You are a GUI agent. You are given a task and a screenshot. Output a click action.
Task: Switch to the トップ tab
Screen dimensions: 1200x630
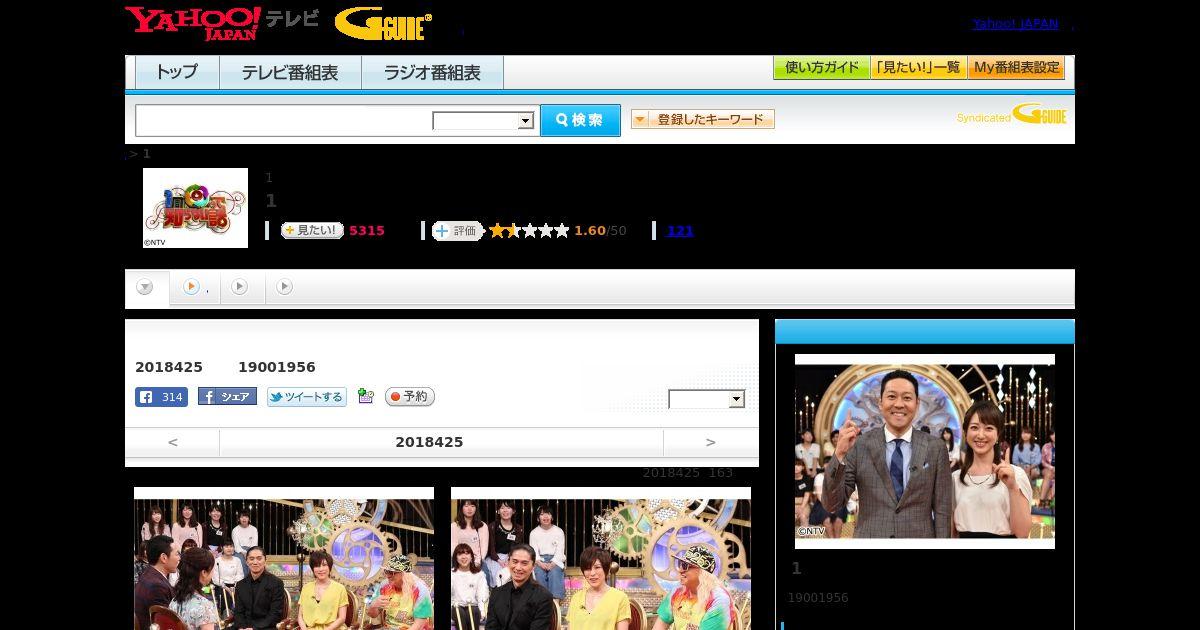(x=176, y=73)
